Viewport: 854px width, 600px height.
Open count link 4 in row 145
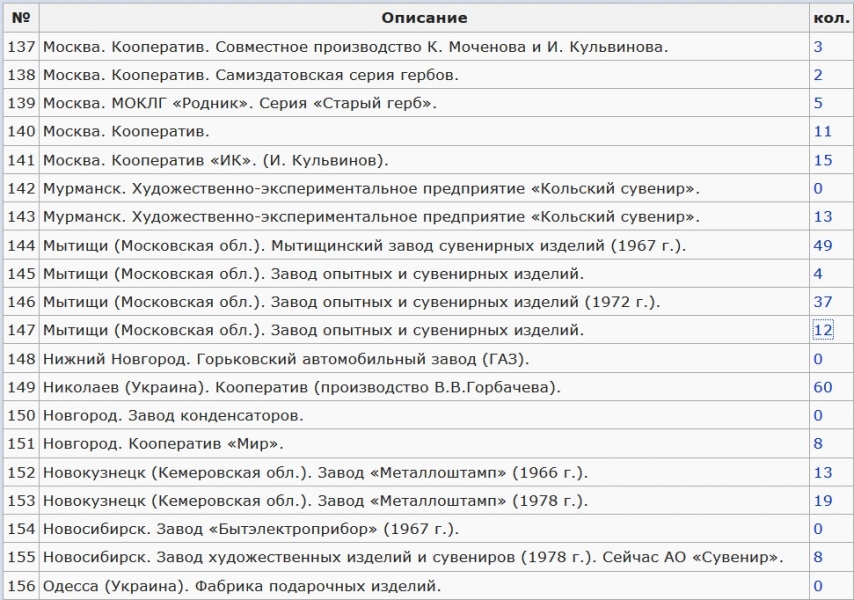coord(818,273)
